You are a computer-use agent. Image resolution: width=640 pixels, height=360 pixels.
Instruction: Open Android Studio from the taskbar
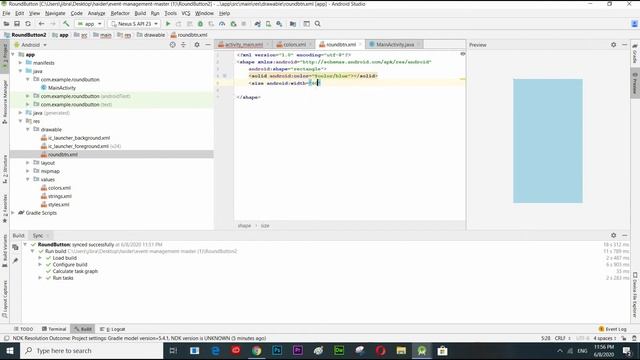coord(422,351)
